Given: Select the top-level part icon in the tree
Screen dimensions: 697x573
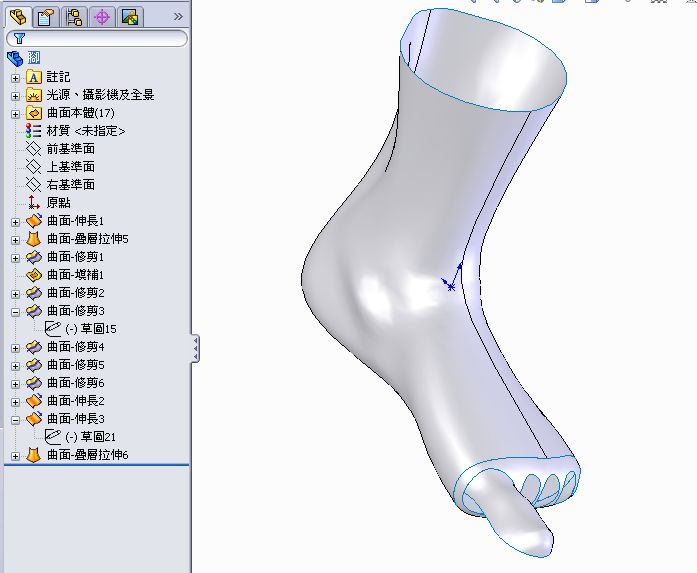Looking at the screenshot, I should (x=15, y=58).
